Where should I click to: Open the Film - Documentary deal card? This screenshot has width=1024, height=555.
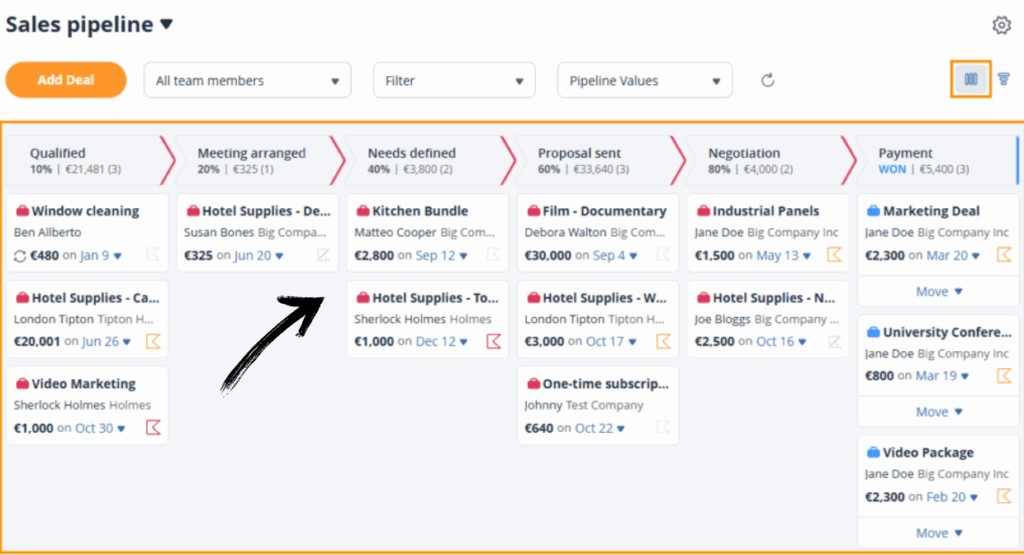click(x=597, y=233)
